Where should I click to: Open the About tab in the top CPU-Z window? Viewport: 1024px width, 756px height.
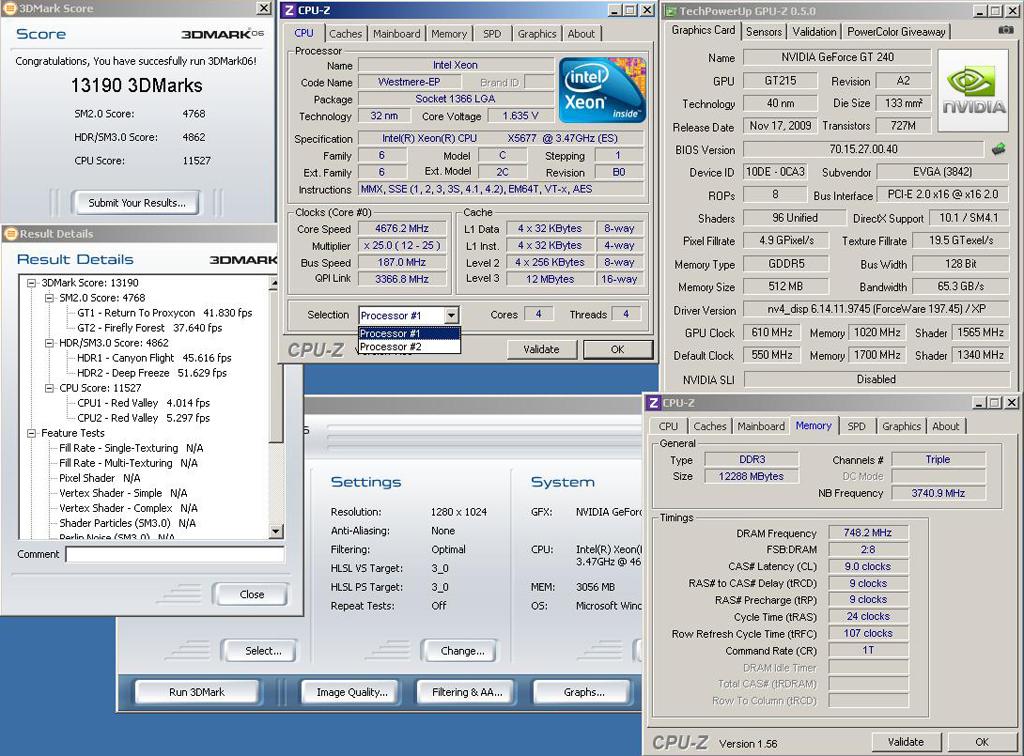[581, 34]
